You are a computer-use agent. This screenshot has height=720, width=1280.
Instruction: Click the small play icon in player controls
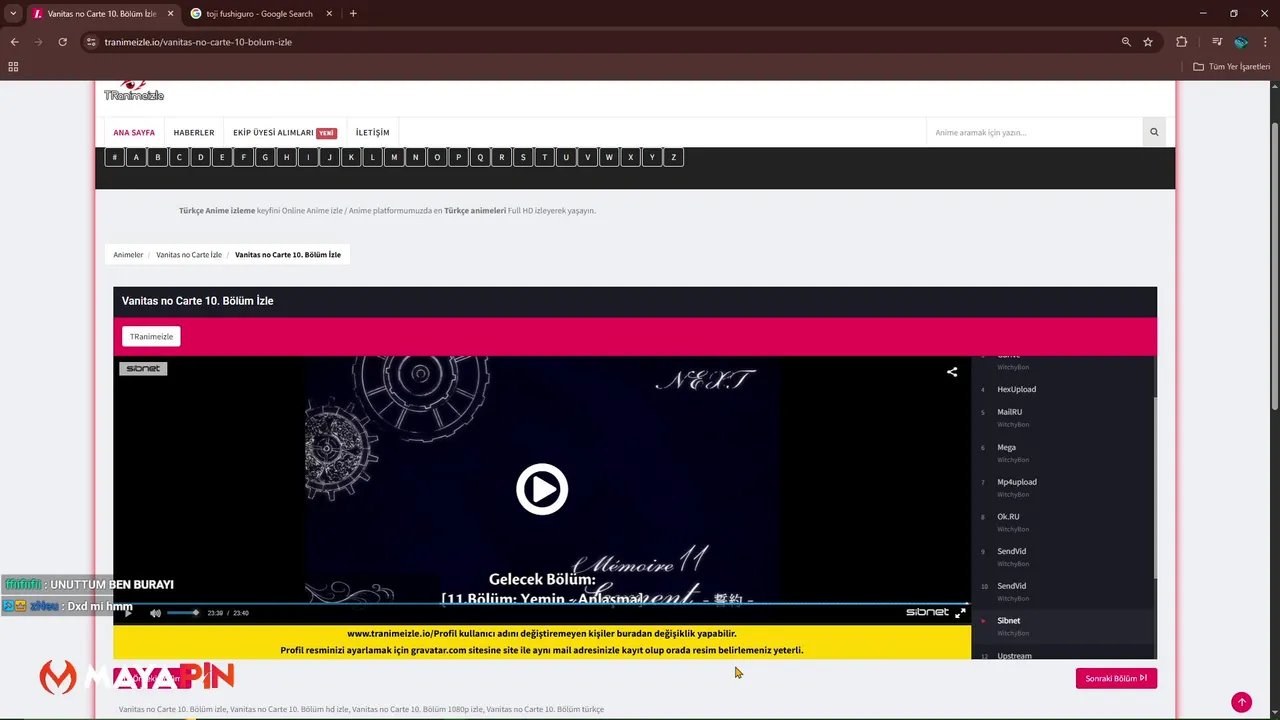tap(128, 613)
